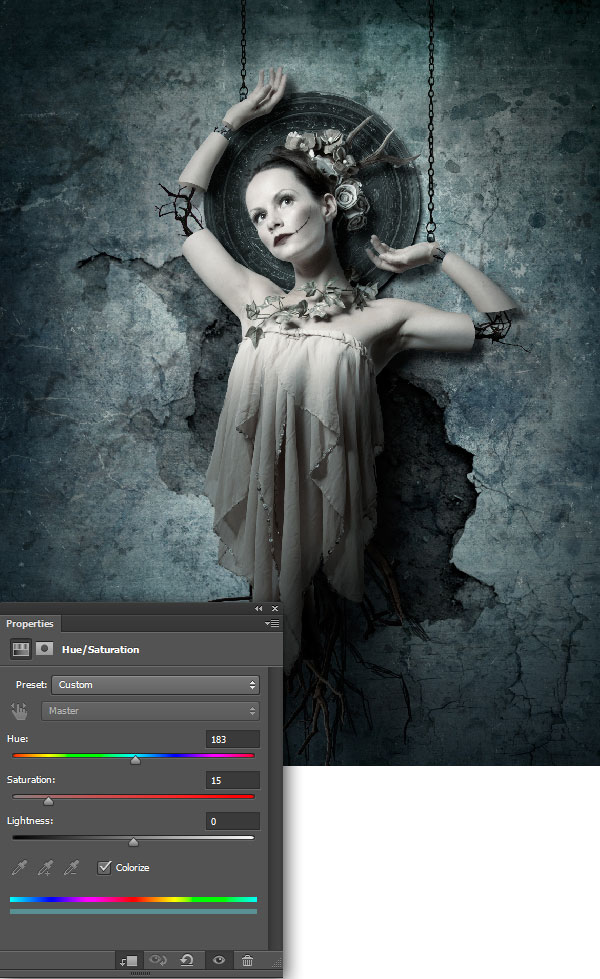This screenshot has height=979, width=600.
Task: Select the Add to Sample eyedropper
Action: click(x=46, y=867)
